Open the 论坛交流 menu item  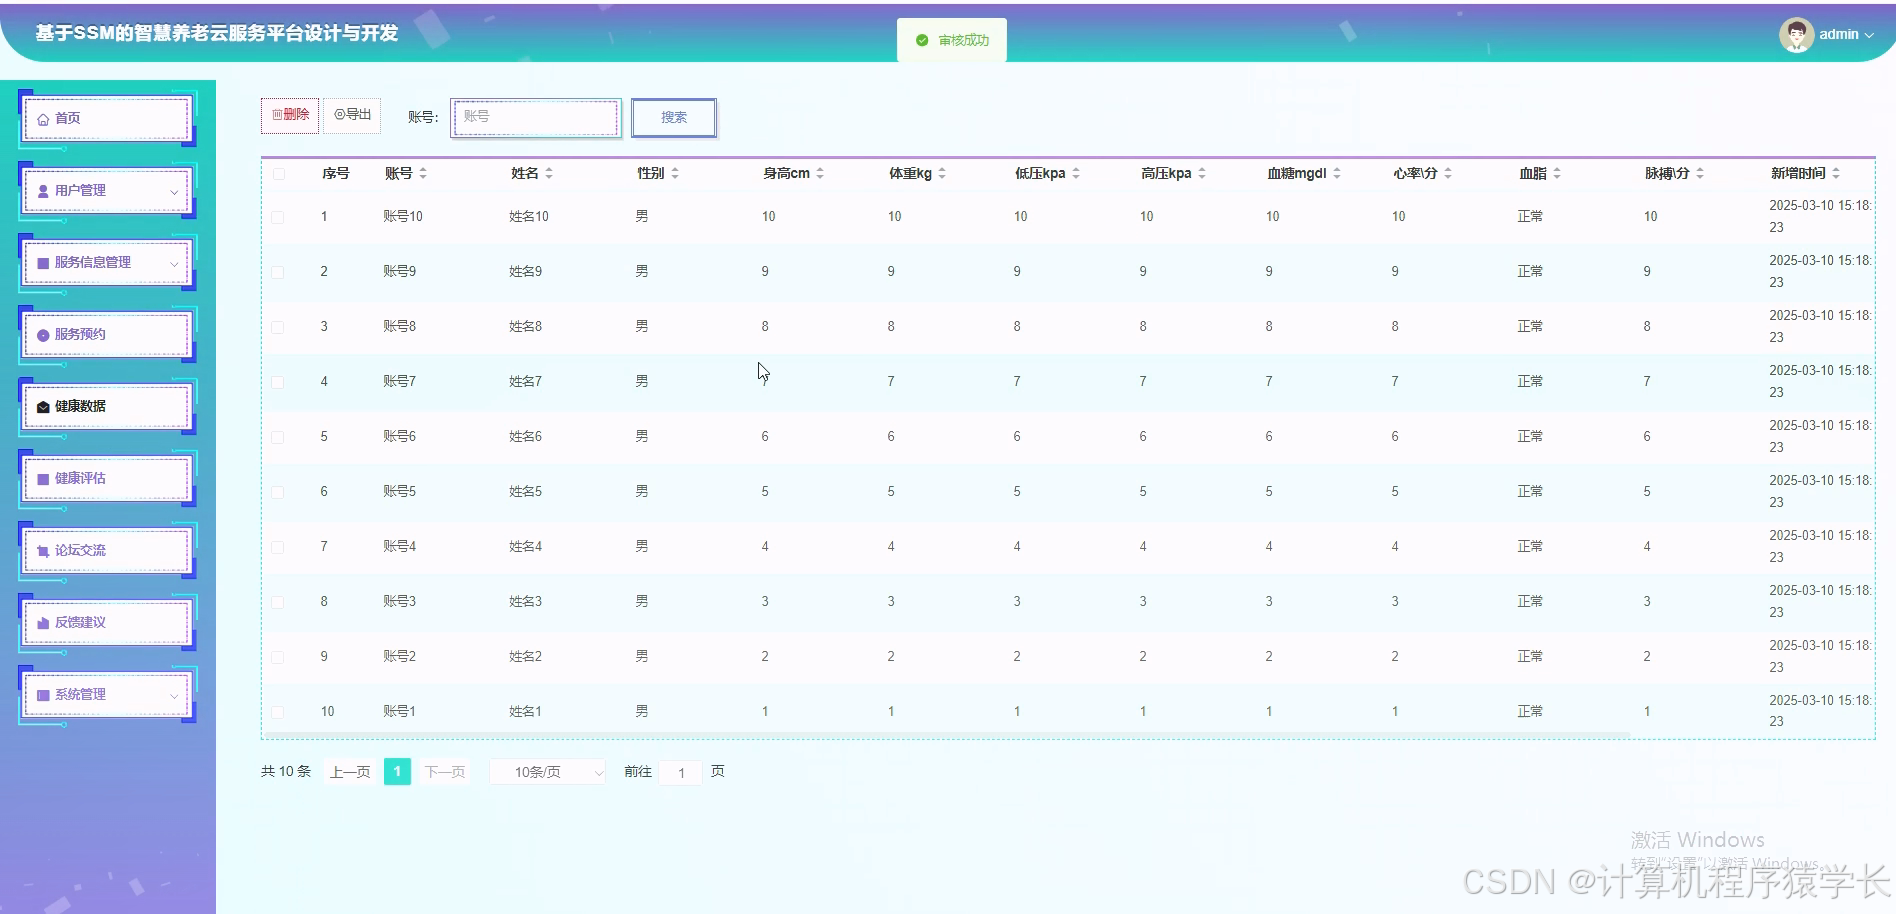pyautogui.click(x=107, y=551)
